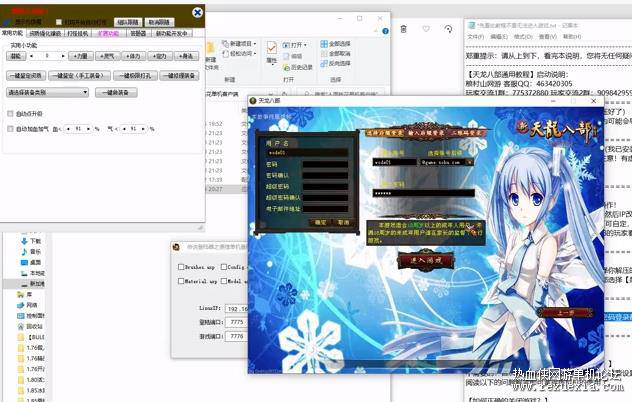Click 一键鉴定（手工装备） button
Viewport: 632px width, 402px height.
pos(79,76)
